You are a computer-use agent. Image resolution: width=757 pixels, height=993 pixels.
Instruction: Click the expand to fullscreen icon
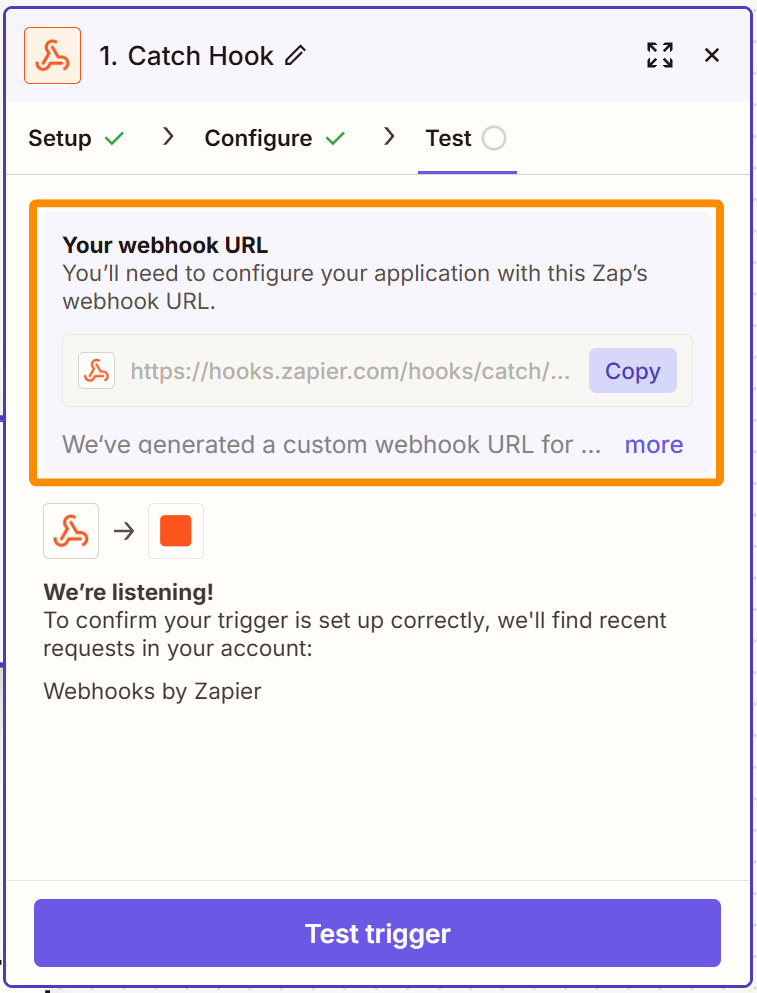point(660,56)
